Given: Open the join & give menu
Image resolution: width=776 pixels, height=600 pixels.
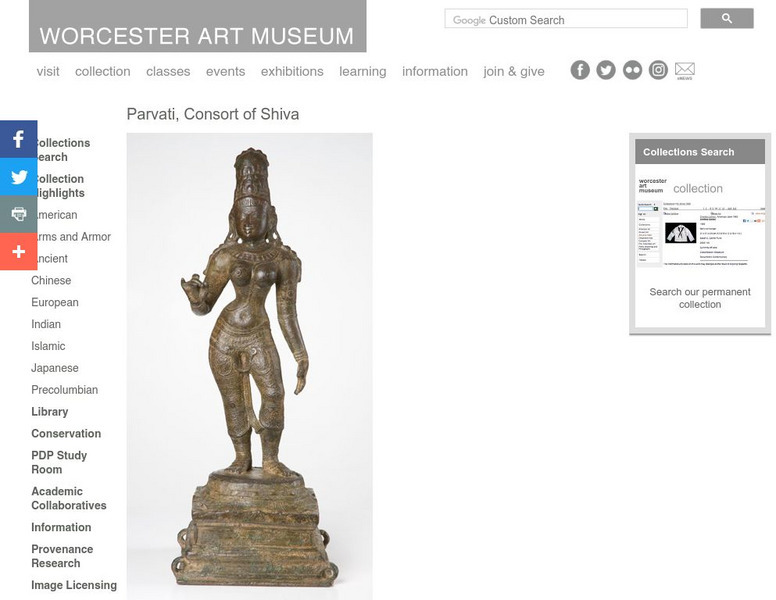Looking at the screenshot, I should point(514,71).
